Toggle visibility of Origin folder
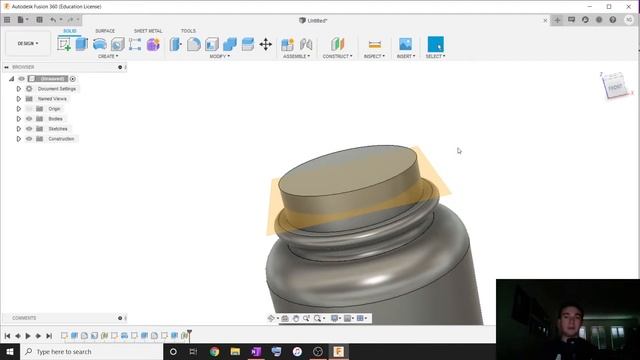 pos(29,109)
